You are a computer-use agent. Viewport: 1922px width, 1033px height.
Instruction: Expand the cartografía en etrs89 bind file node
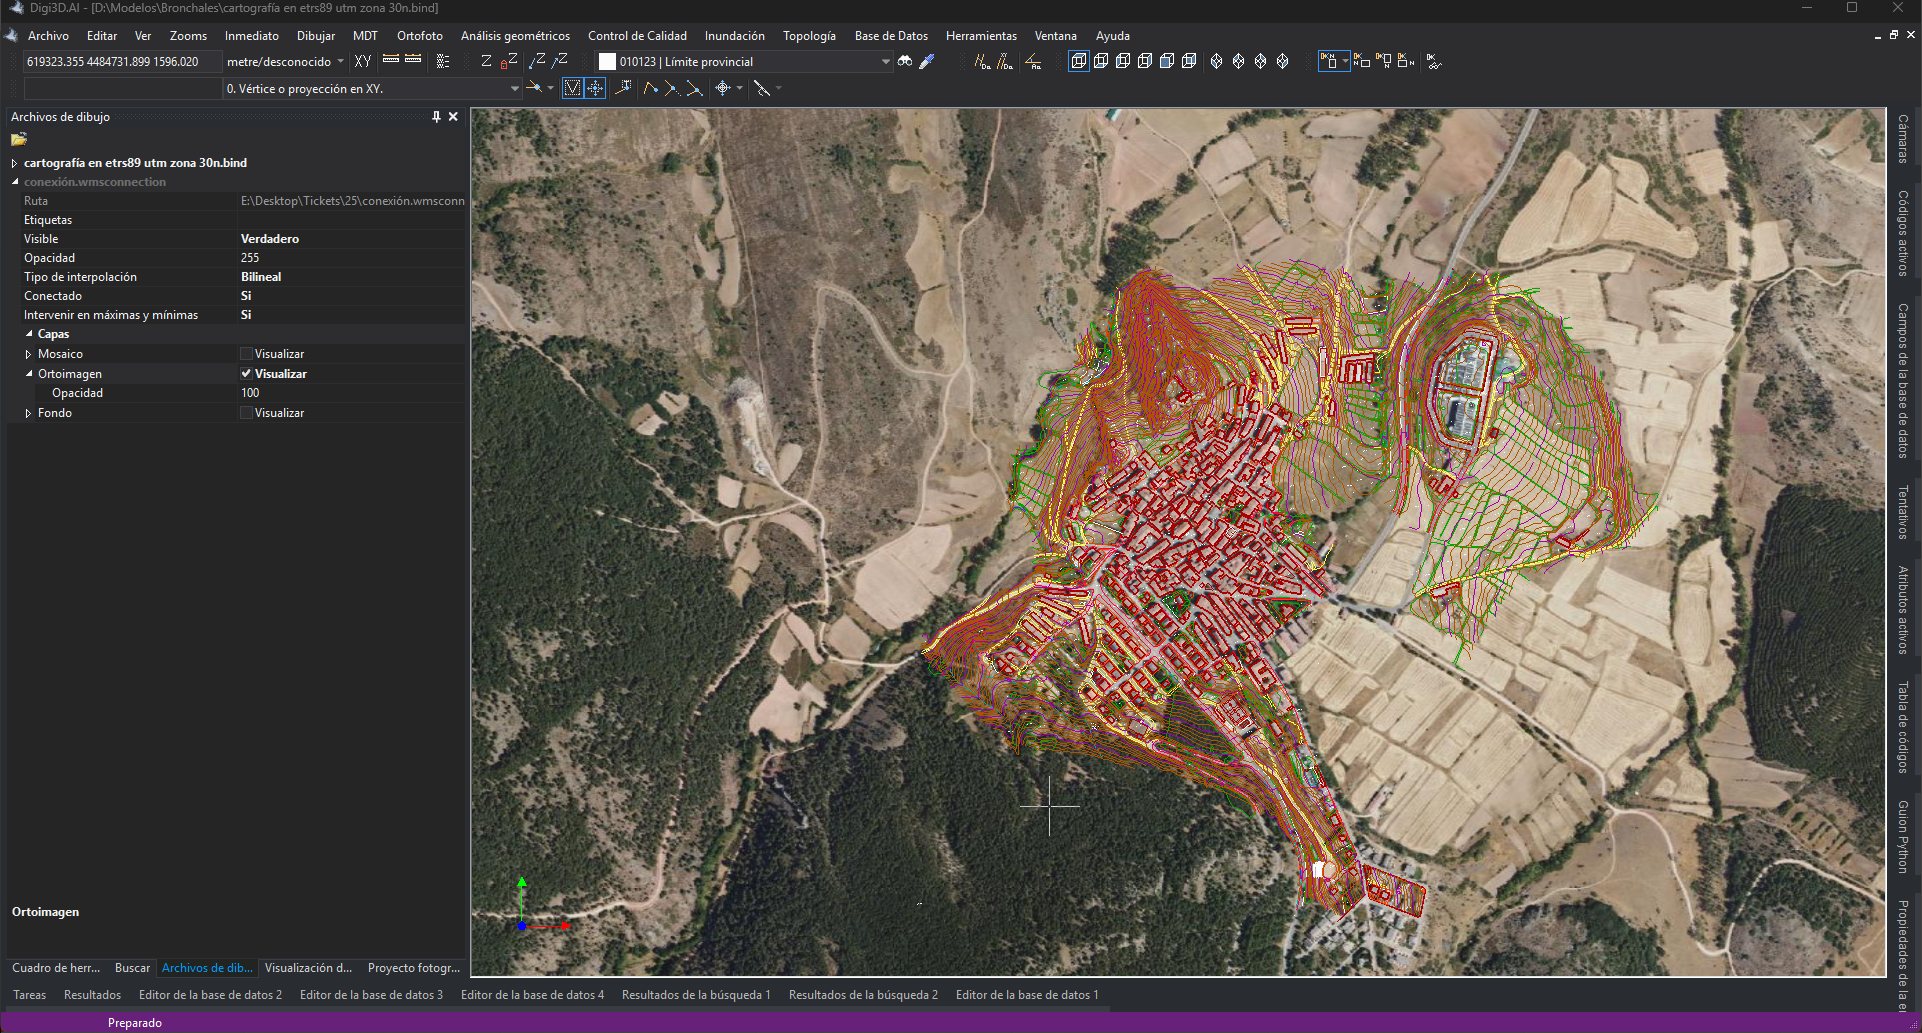click(14, 163)
